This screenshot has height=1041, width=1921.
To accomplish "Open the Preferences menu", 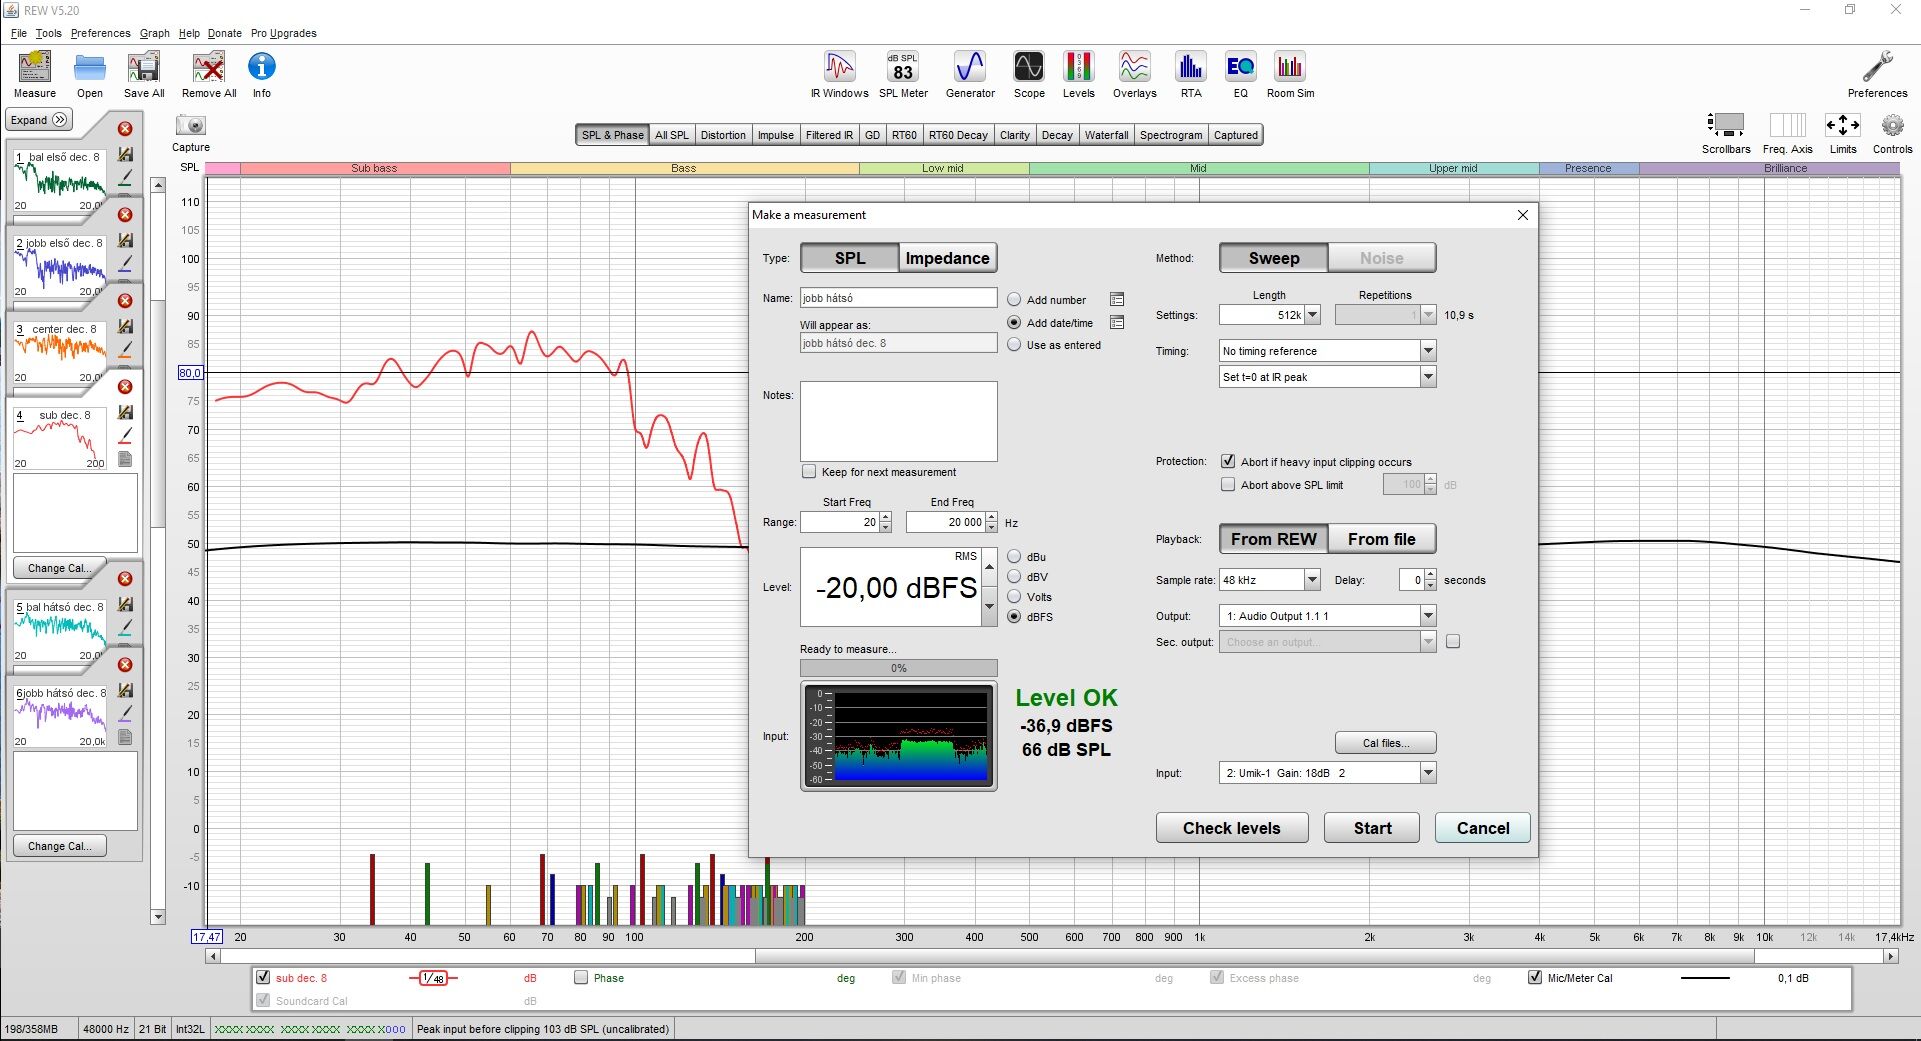I will (x=100, y=33).
